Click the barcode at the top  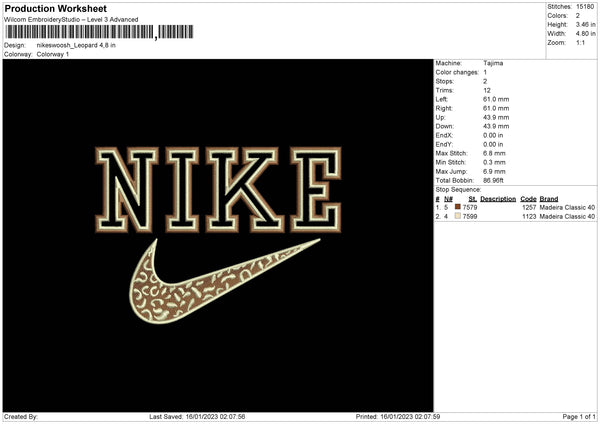click(99, 32)
